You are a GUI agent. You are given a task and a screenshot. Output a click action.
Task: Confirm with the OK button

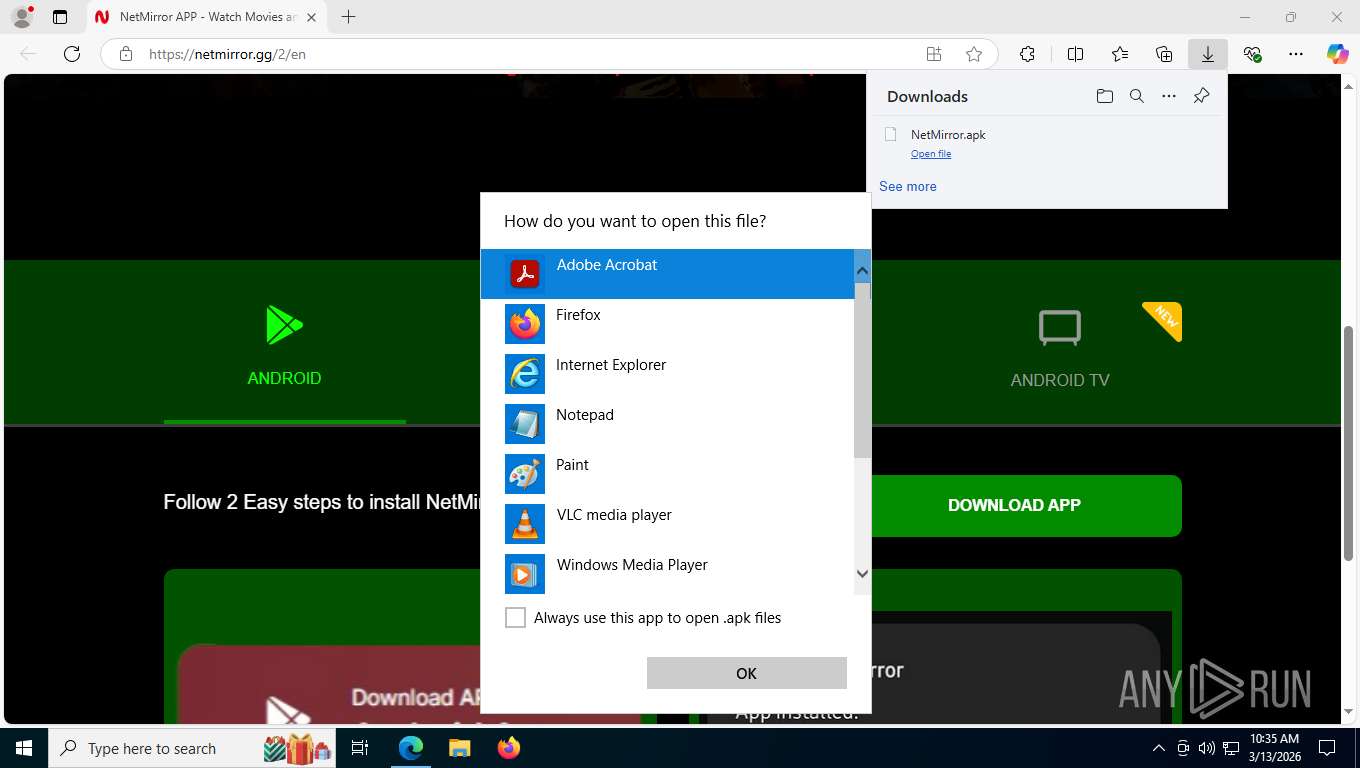pyautogui.click(x=747, y=673)
